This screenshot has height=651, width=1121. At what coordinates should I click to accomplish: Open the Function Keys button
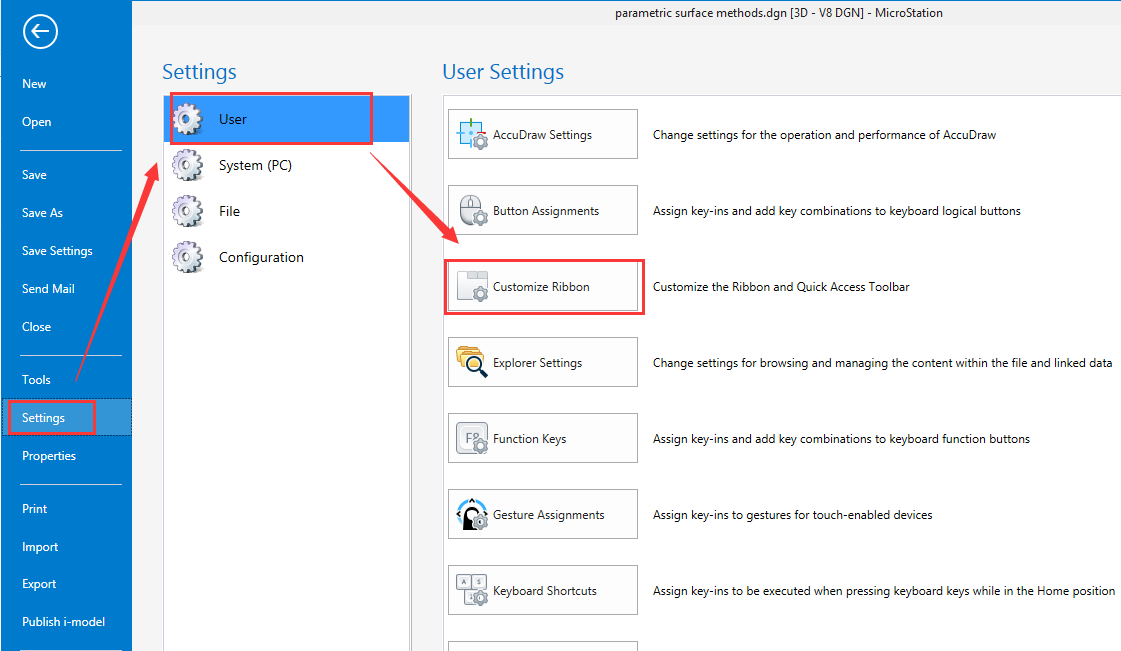tap(543, 438)
